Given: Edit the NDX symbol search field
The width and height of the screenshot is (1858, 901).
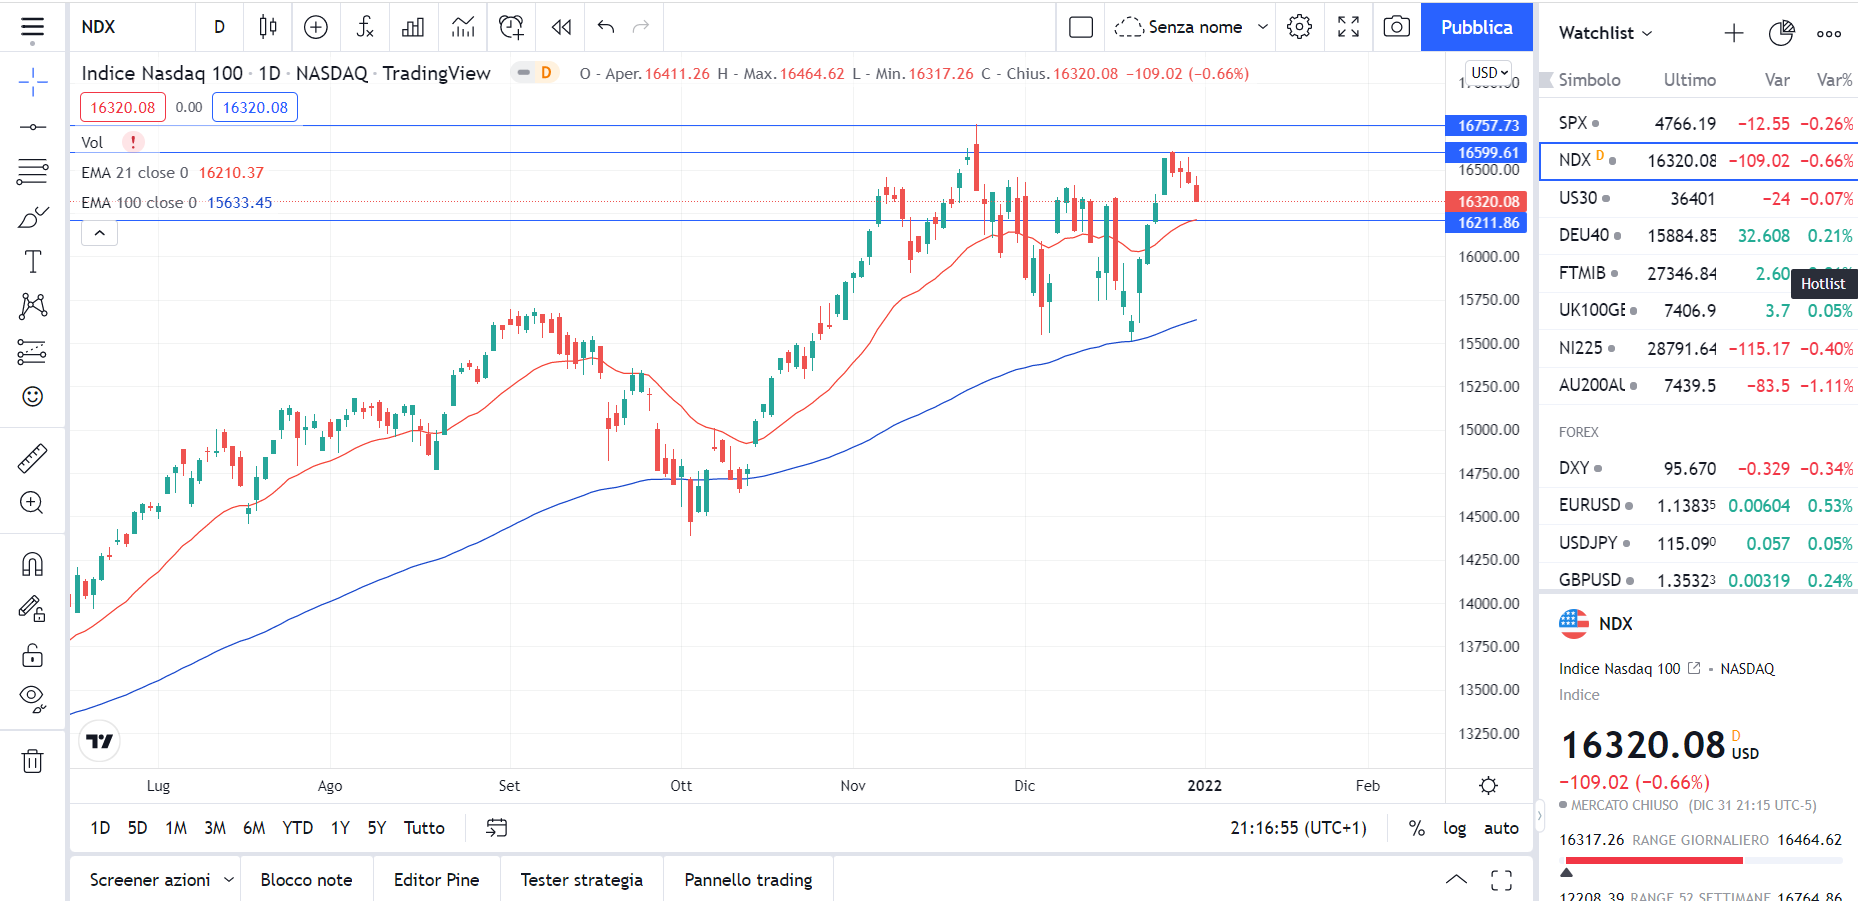Looking at the screenshot, I should [x=134, y=27].
